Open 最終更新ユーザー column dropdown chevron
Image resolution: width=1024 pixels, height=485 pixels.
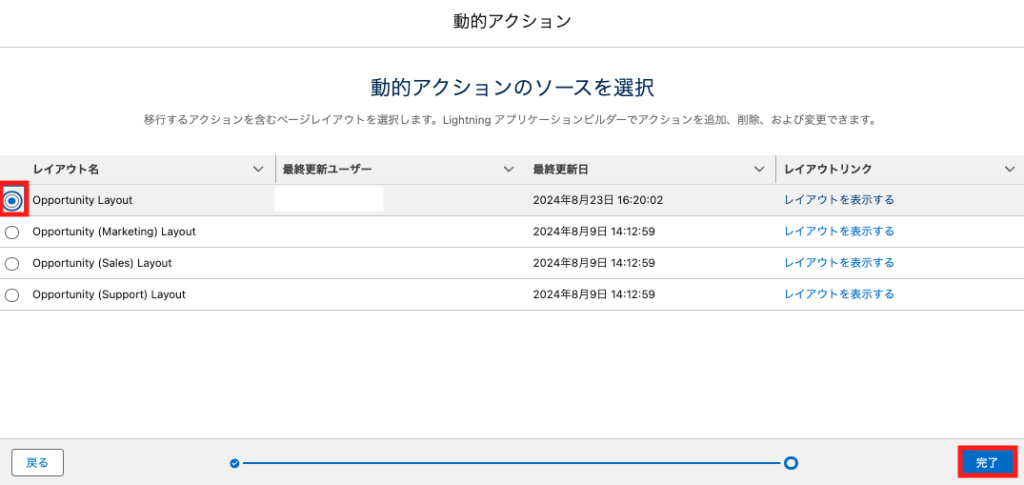click(509, 170)
